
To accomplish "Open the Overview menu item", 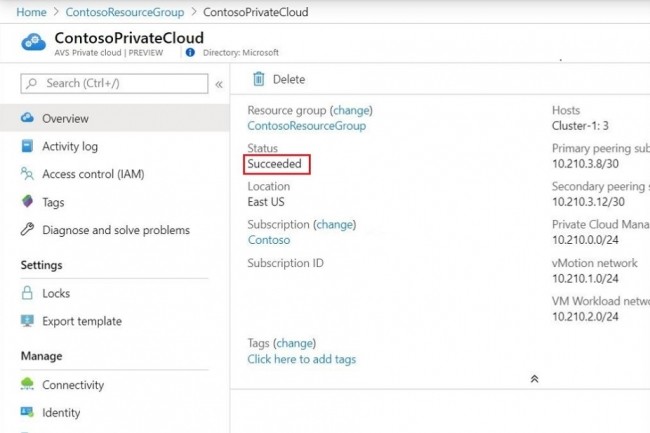I will pyautogui.click(x=114, y=118).
